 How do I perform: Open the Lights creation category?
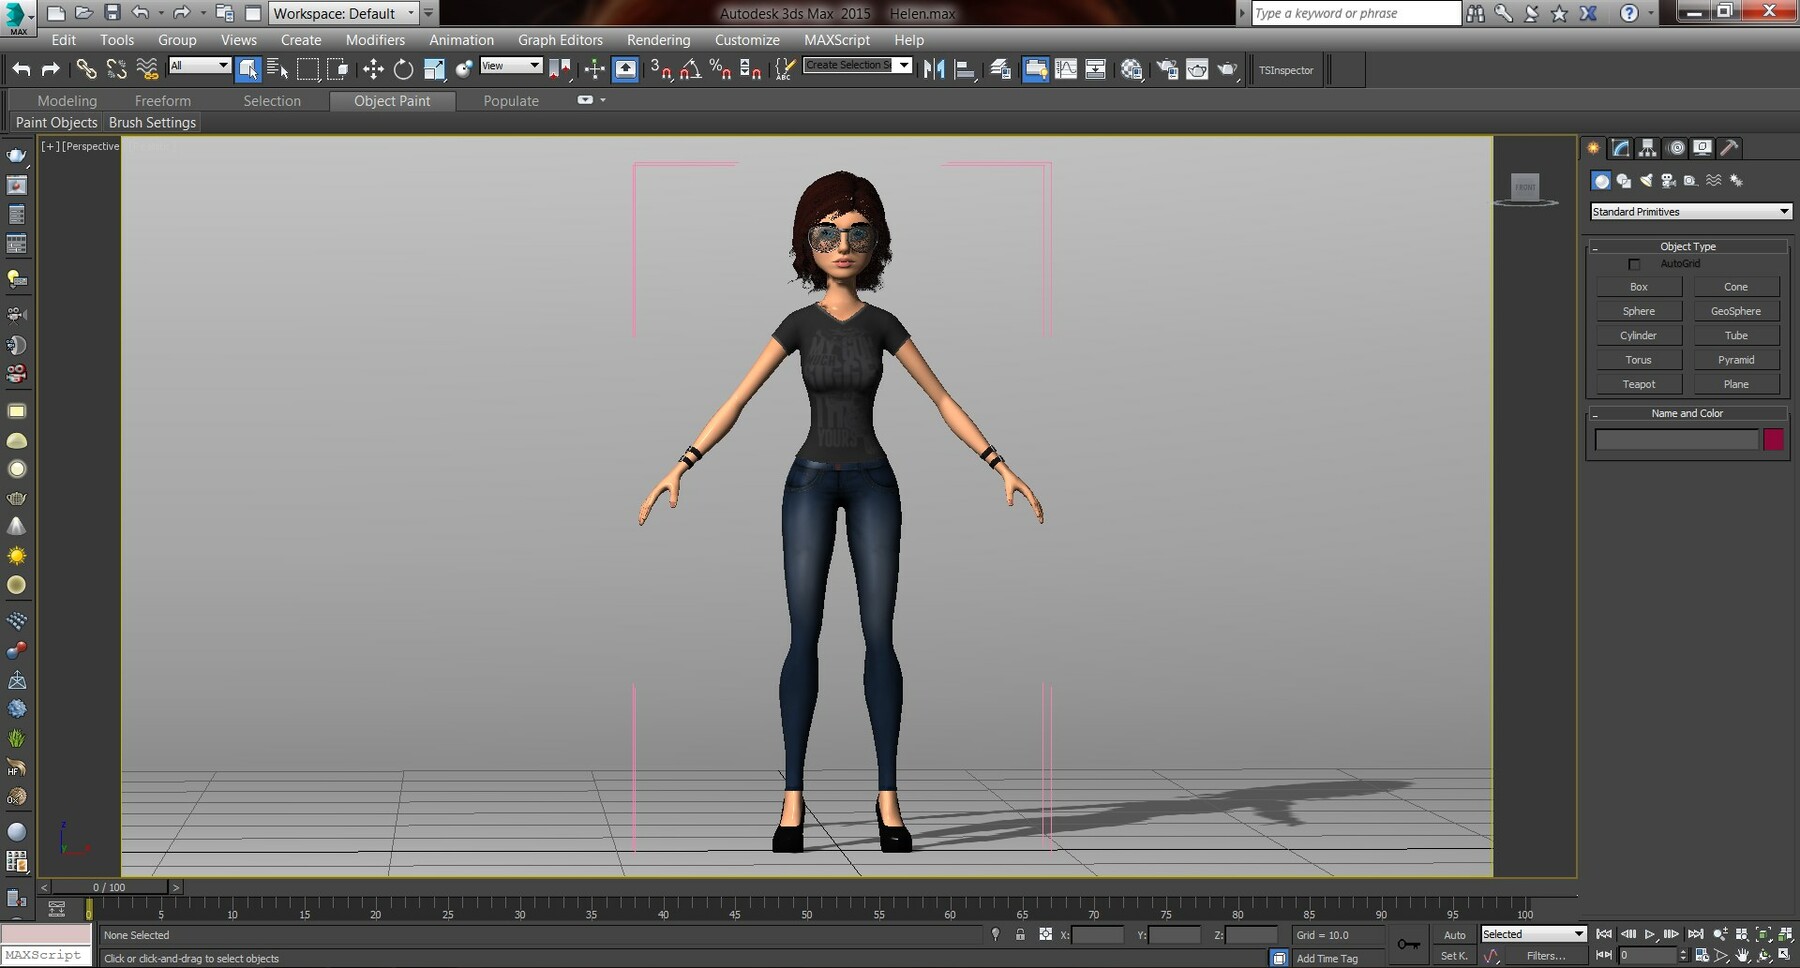[1646, 181]
